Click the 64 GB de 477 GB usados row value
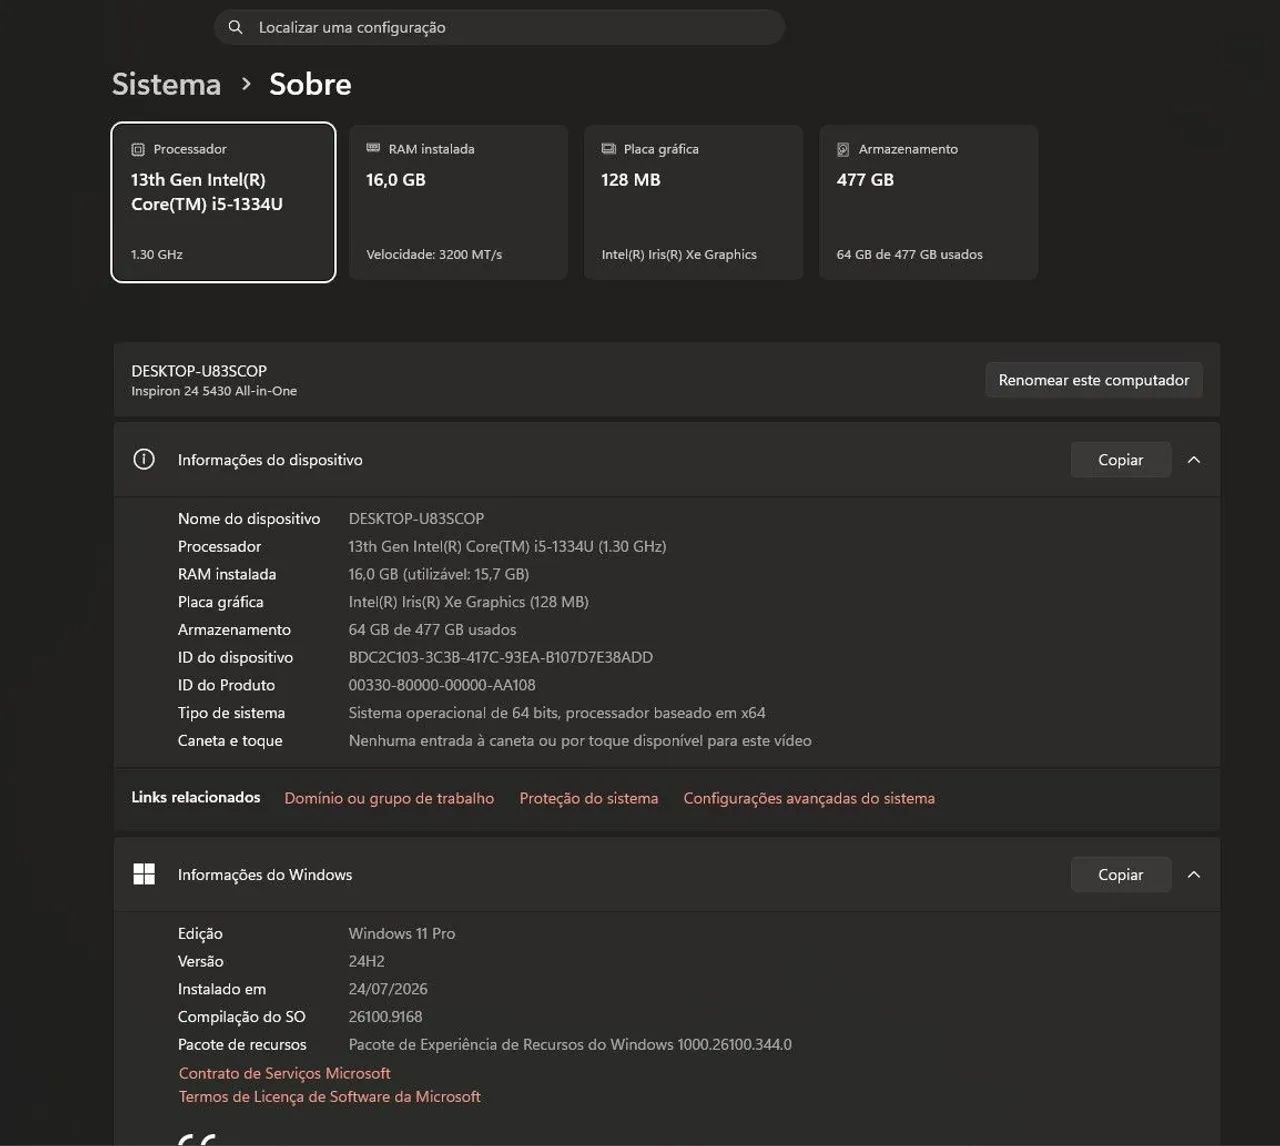This screenshot has height=1146, width=1280. tap(432, 630)
